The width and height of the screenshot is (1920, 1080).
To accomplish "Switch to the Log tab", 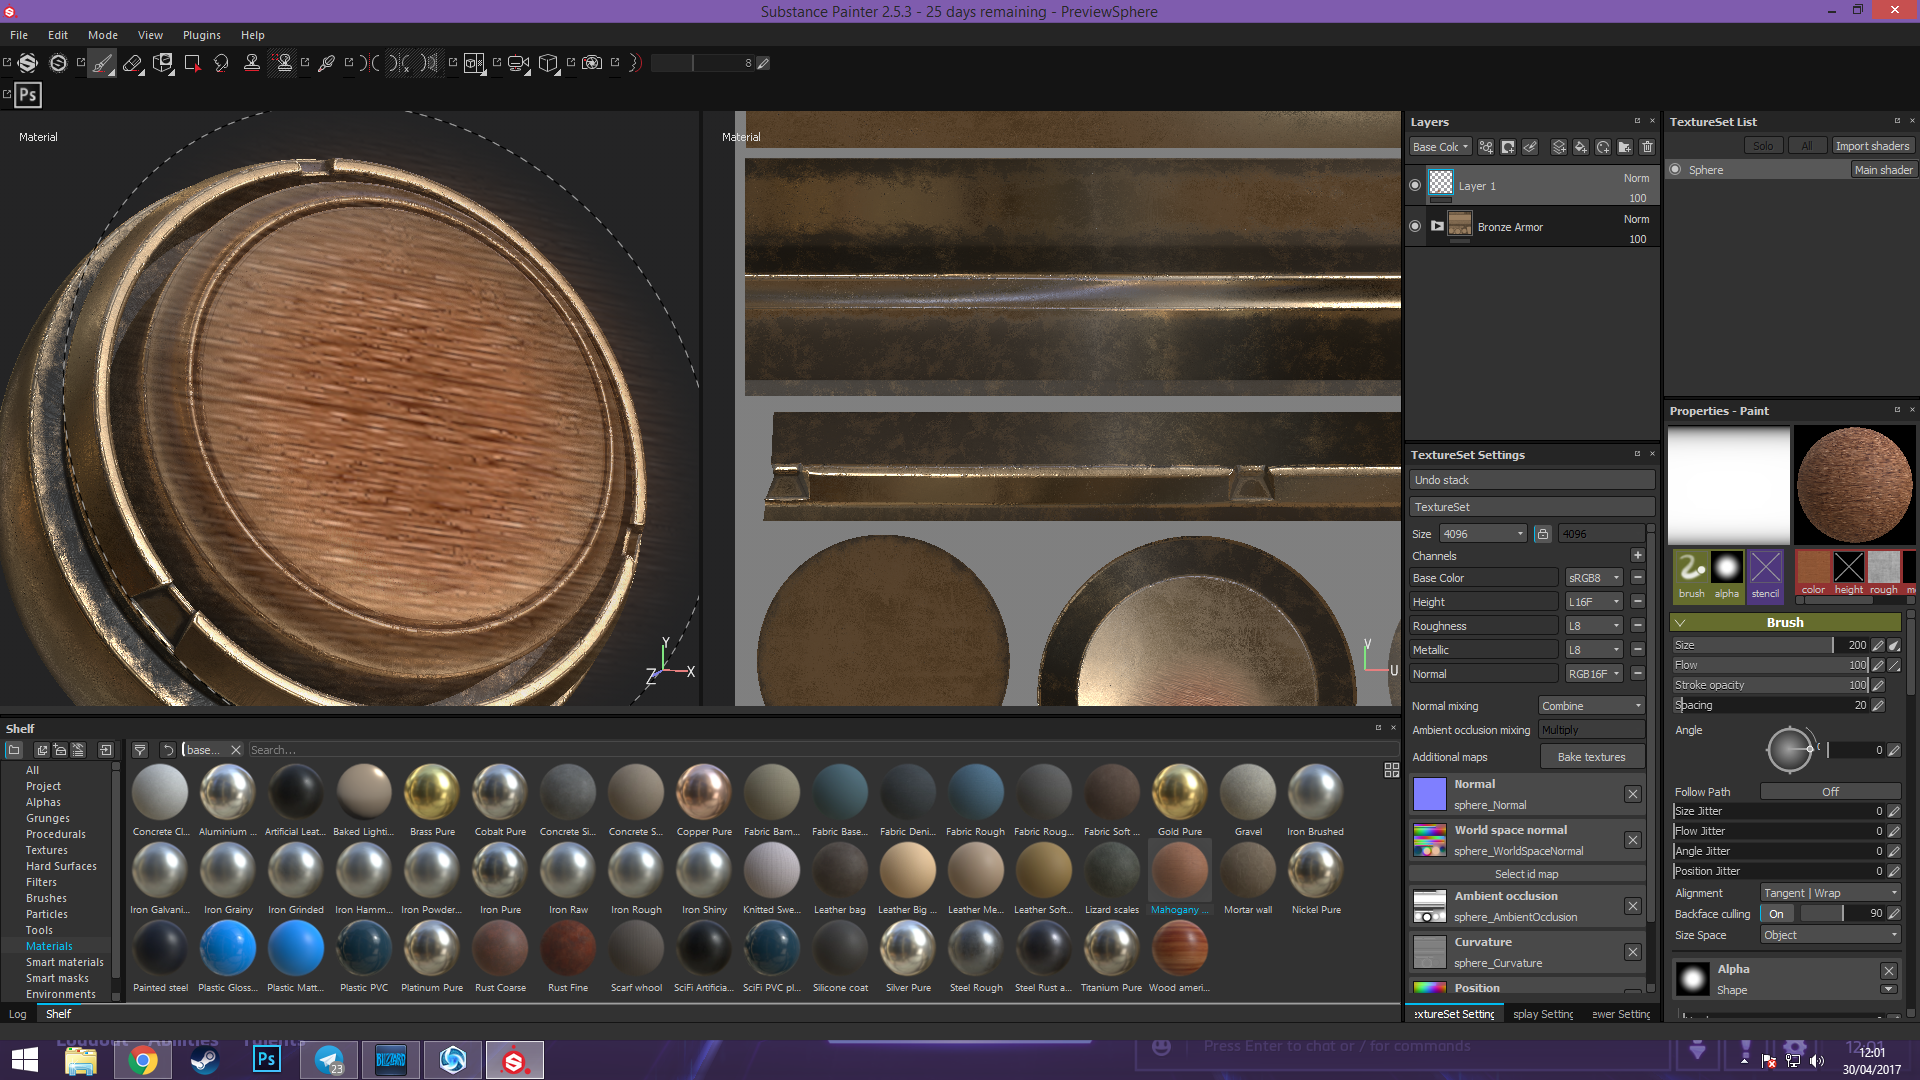I will pyautogui.click(x=18, y=1014).
